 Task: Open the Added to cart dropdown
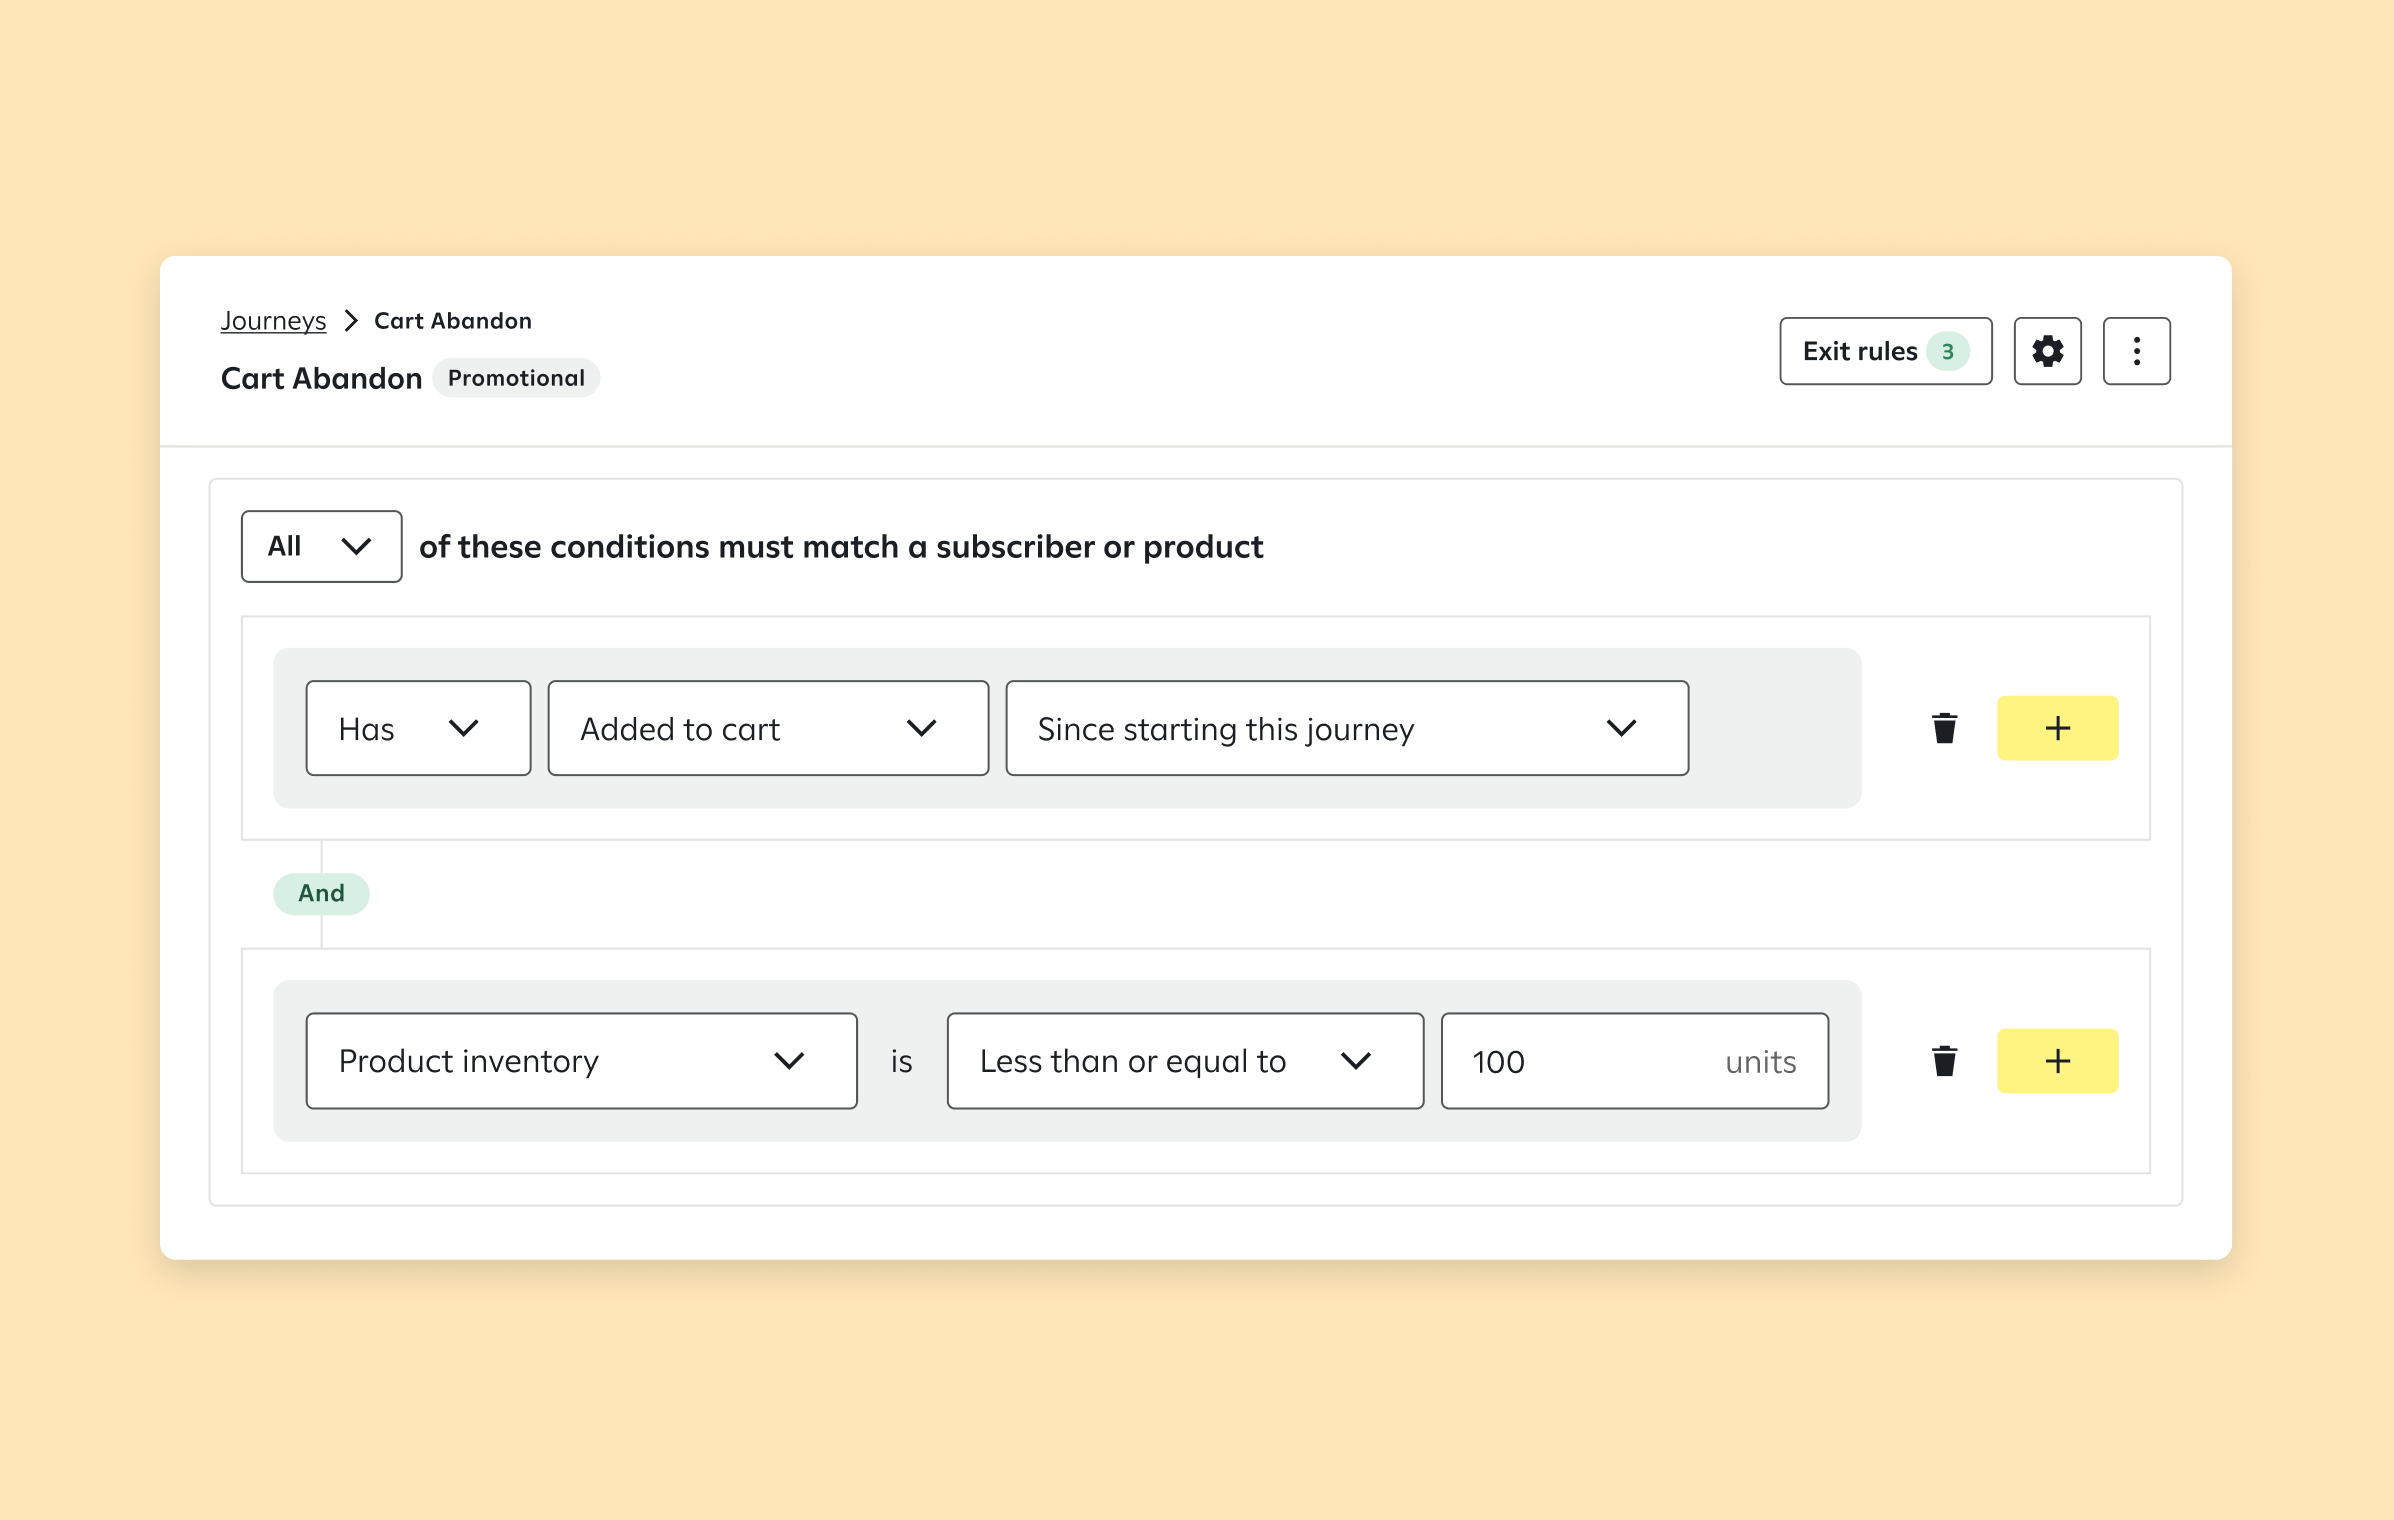(767, 728)
